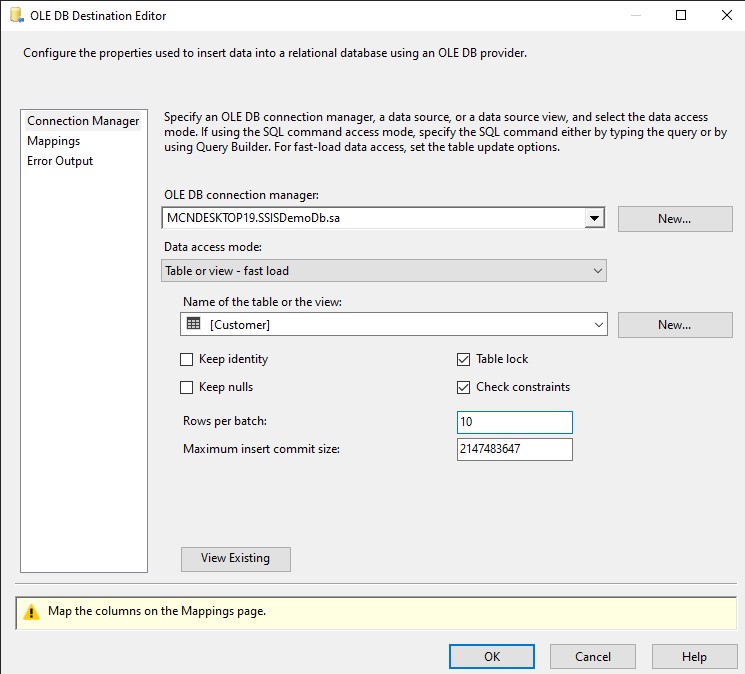Close the OLE DB Destination Editor
This screenshot has width=745, height=674.
(x=726, y=15)
